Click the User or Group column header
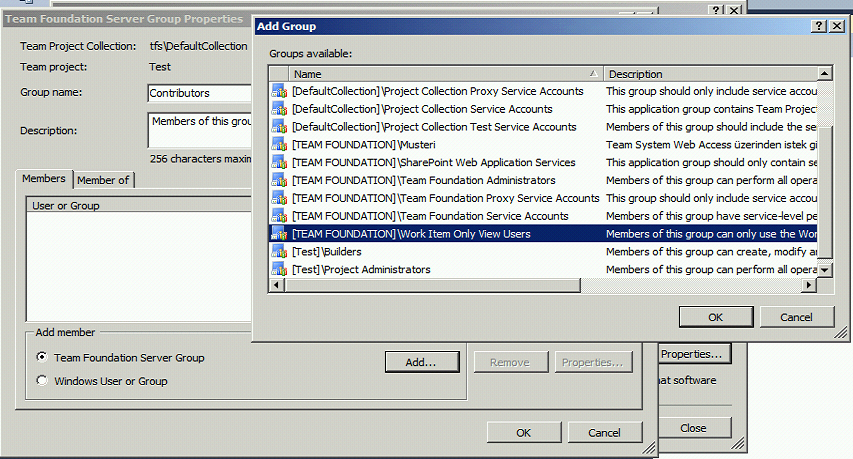Screen dimensions: 853x459 click(x=139, y=206)
